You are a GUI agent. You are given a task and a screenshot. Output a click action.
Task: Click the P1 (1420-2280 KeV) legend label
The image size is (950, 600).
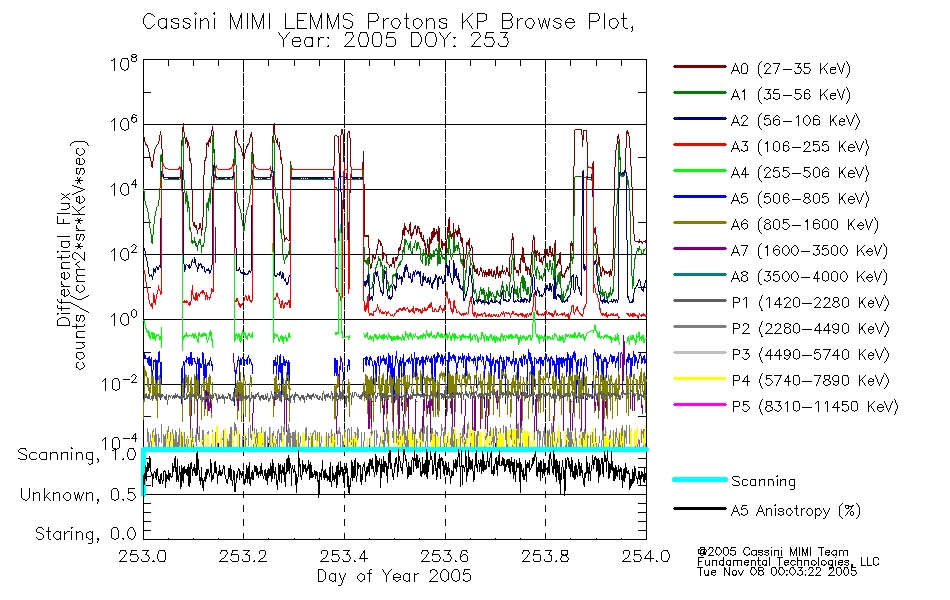point(810,302)
